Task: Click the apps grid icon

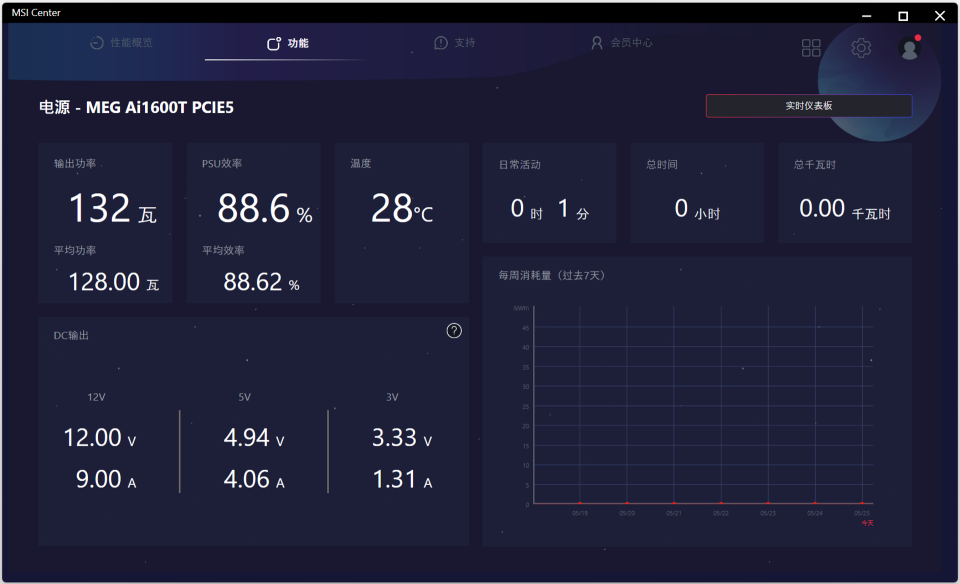Action: pyautogui.click(x=811, y=48)
